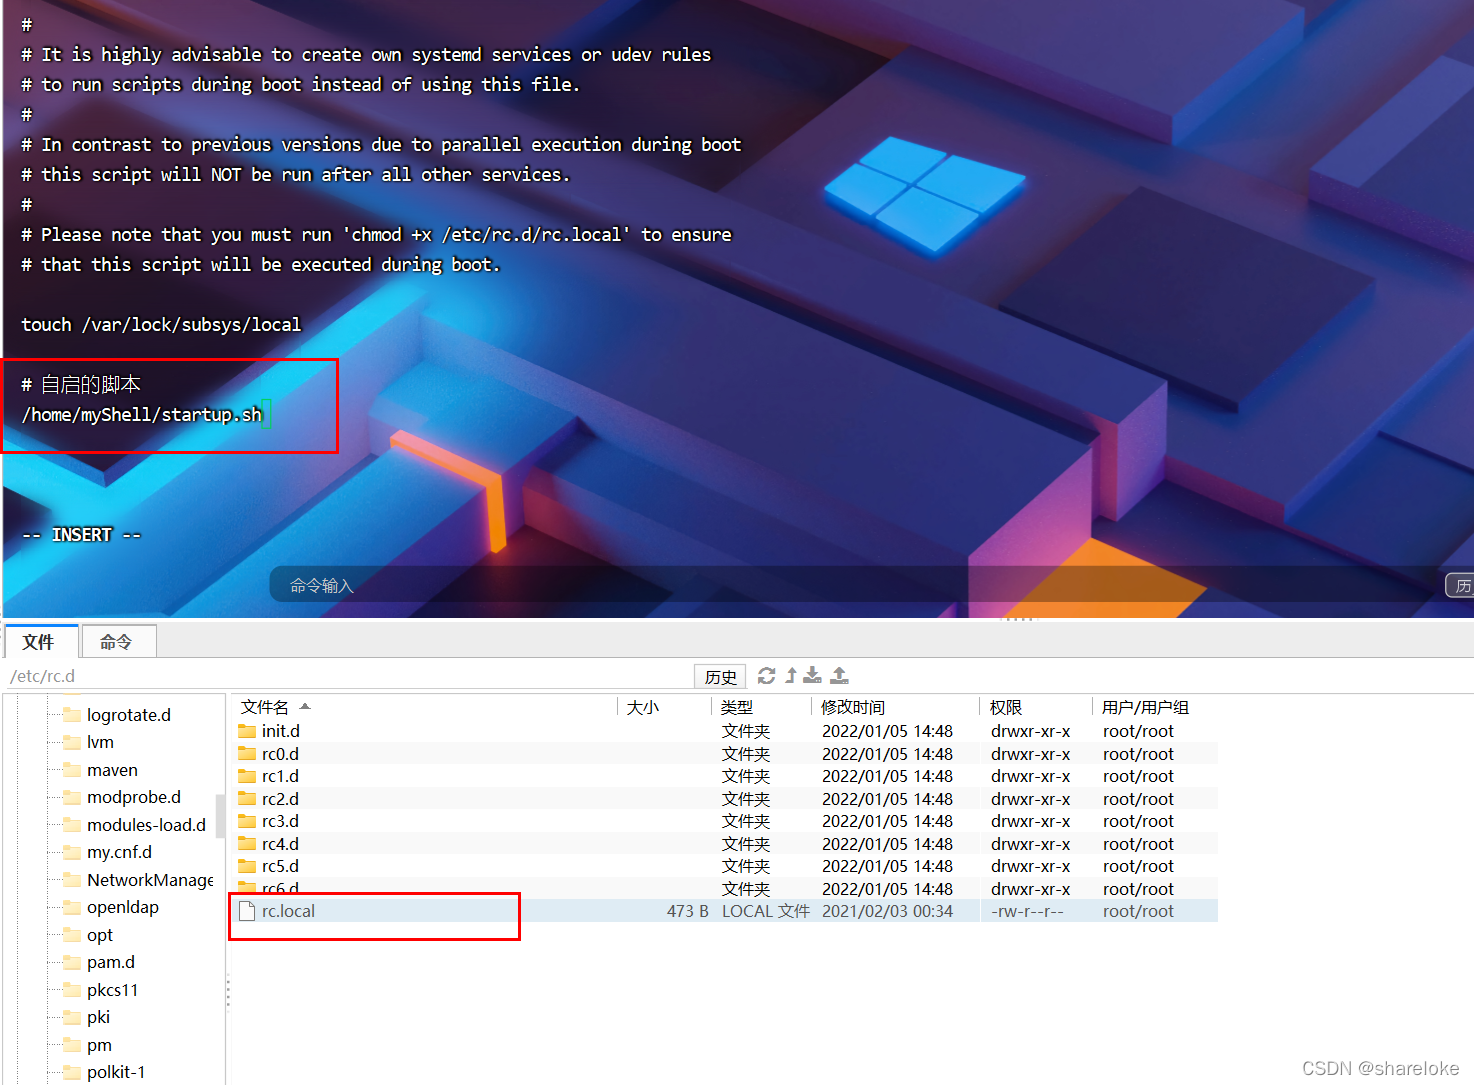Sort files by 大小 column
The height and width of the screenshot is (1085, 1474).
click(x=665, y=707)
